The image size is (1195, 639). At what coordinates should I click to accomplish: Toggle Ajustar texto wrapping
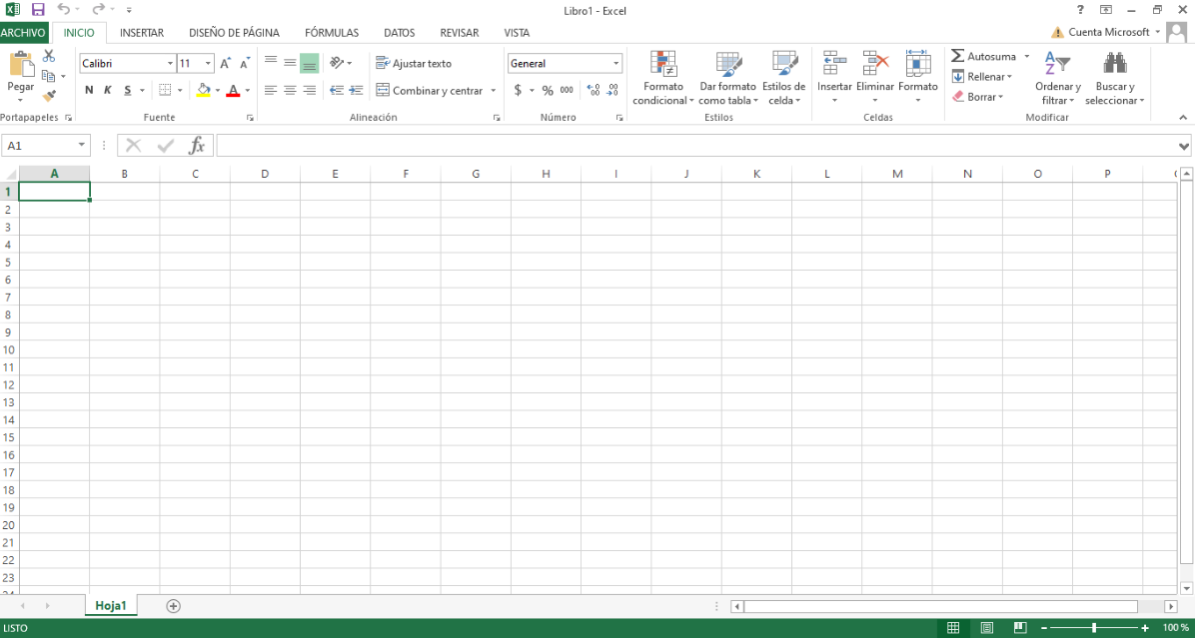(413, 63)
